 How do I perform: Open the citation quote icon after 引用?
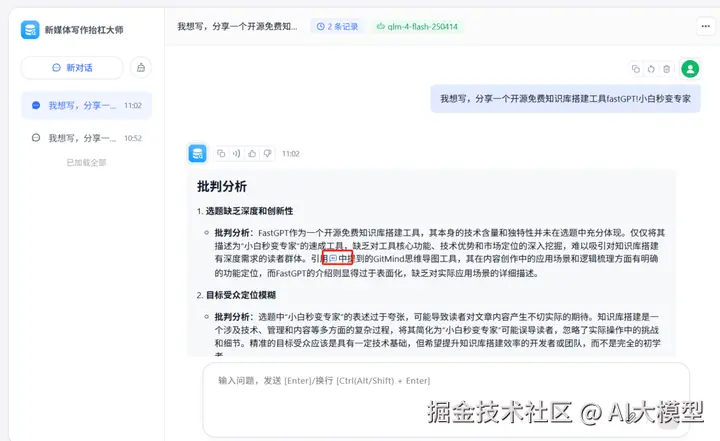(x=333, y=259)
